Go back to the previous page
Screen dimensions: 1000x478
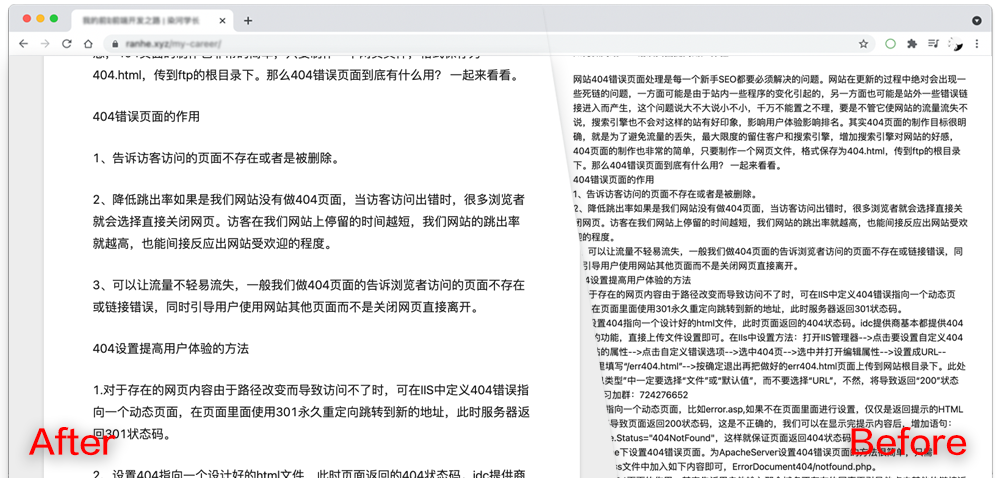click(x=24, y=44)
